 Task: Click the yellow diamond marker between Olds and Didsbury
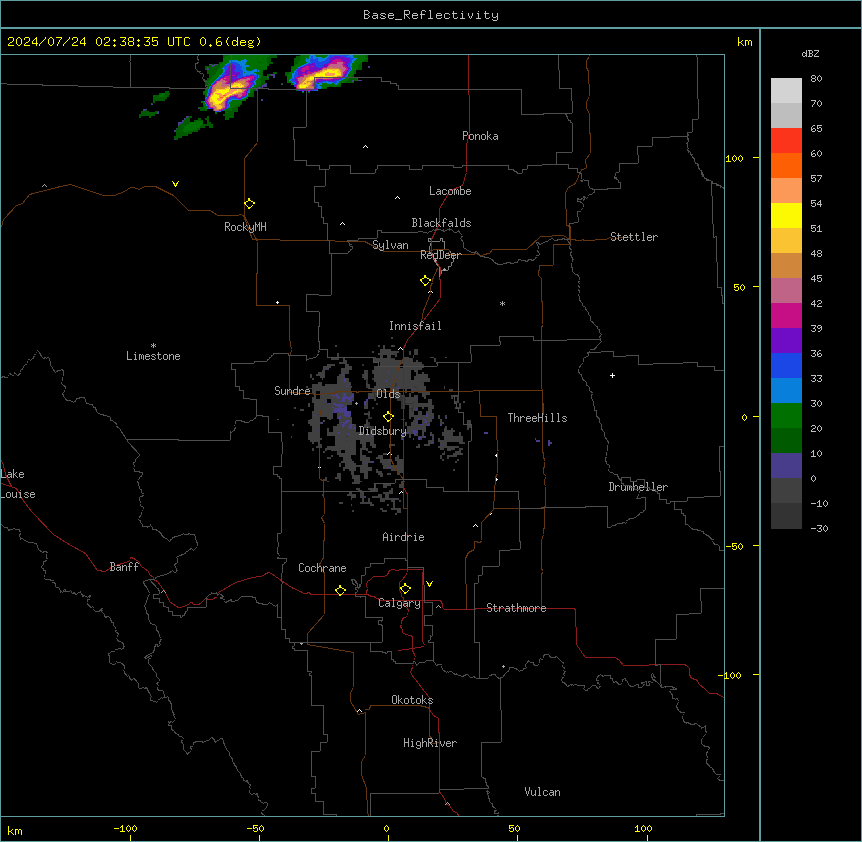[389, 417]
